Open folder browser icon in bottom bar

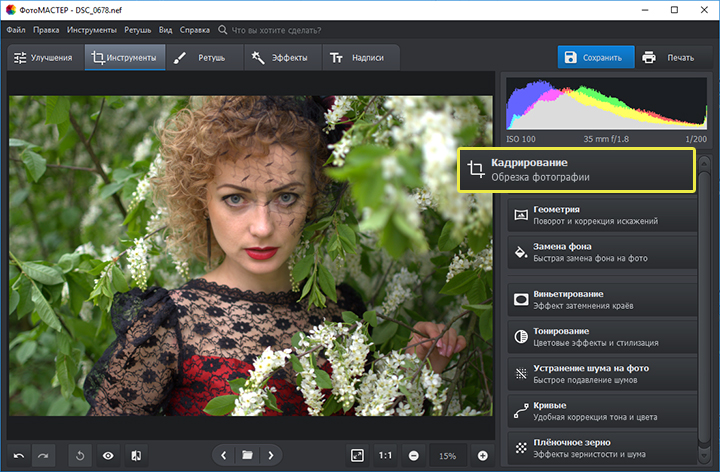[247, 455]
